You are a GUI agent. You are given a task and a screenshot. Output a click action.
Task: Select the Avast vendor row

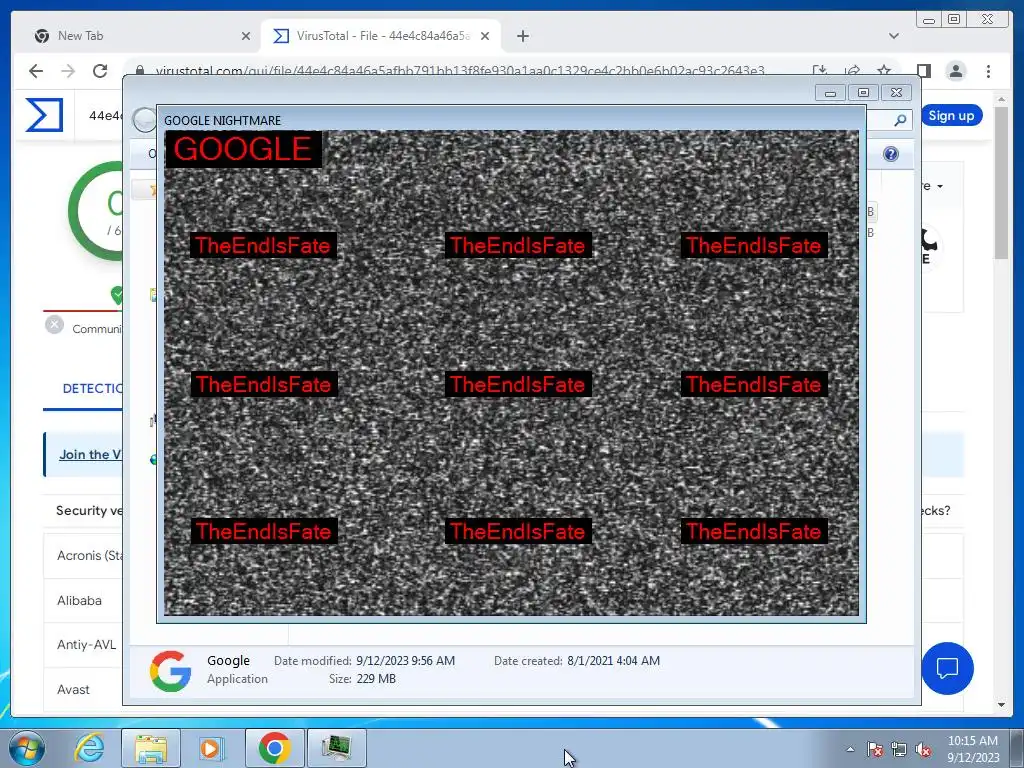83,689
